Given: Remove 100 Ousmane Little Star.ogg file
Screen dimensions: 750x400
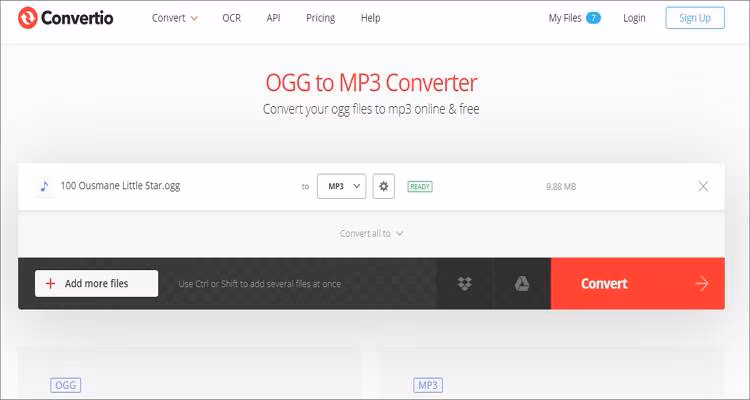Looking at the screenshot, I should click(x=703, y=187).
